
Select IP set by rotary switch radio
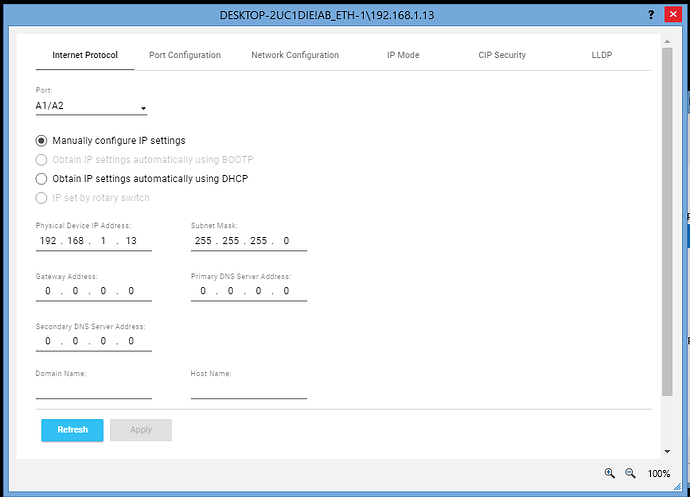(x=41, y=198)
